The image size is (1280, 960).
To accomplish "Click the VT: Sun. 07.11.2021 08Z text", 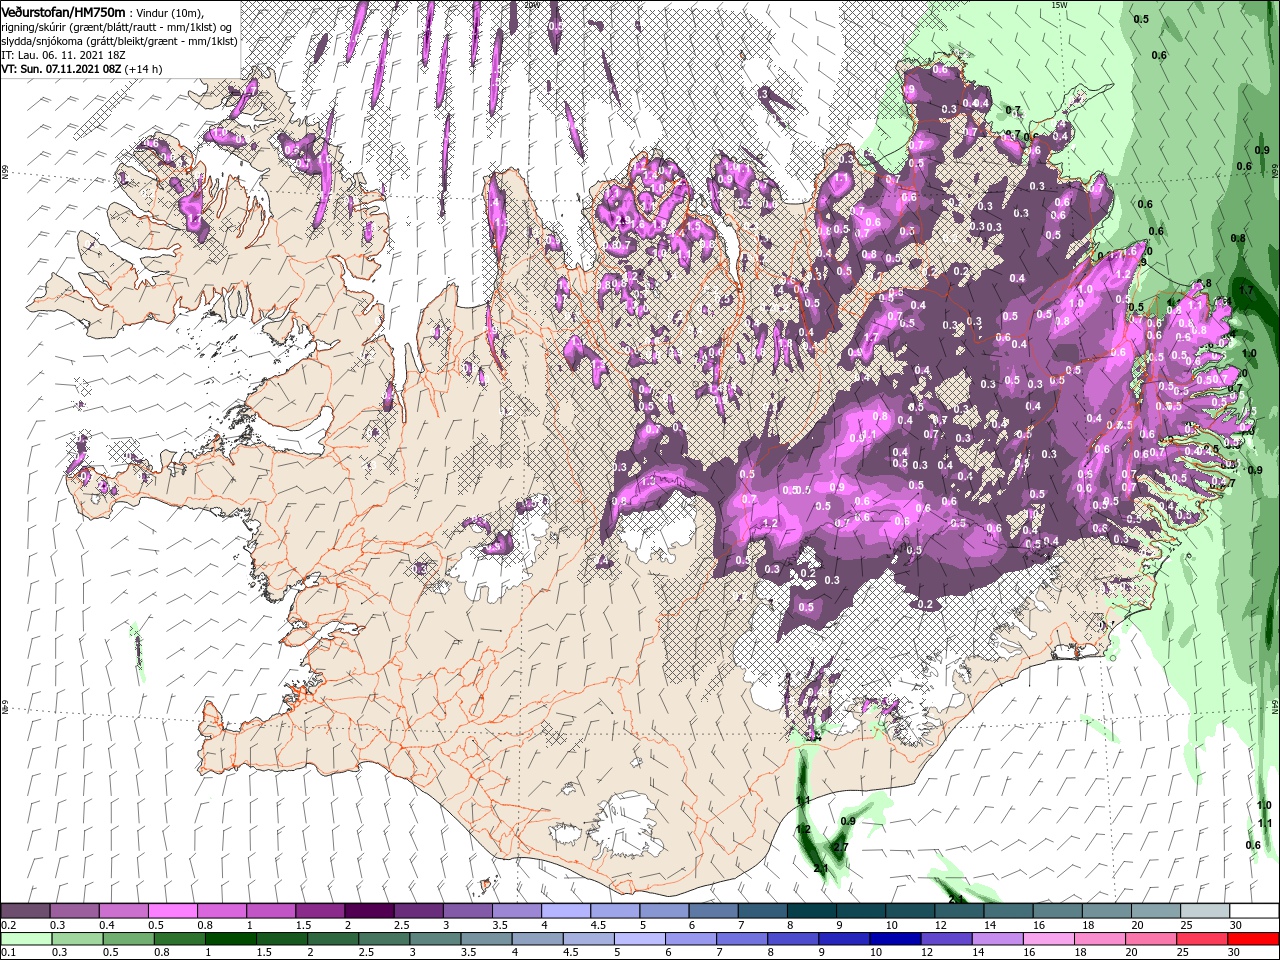I will [x=61, y=69].
